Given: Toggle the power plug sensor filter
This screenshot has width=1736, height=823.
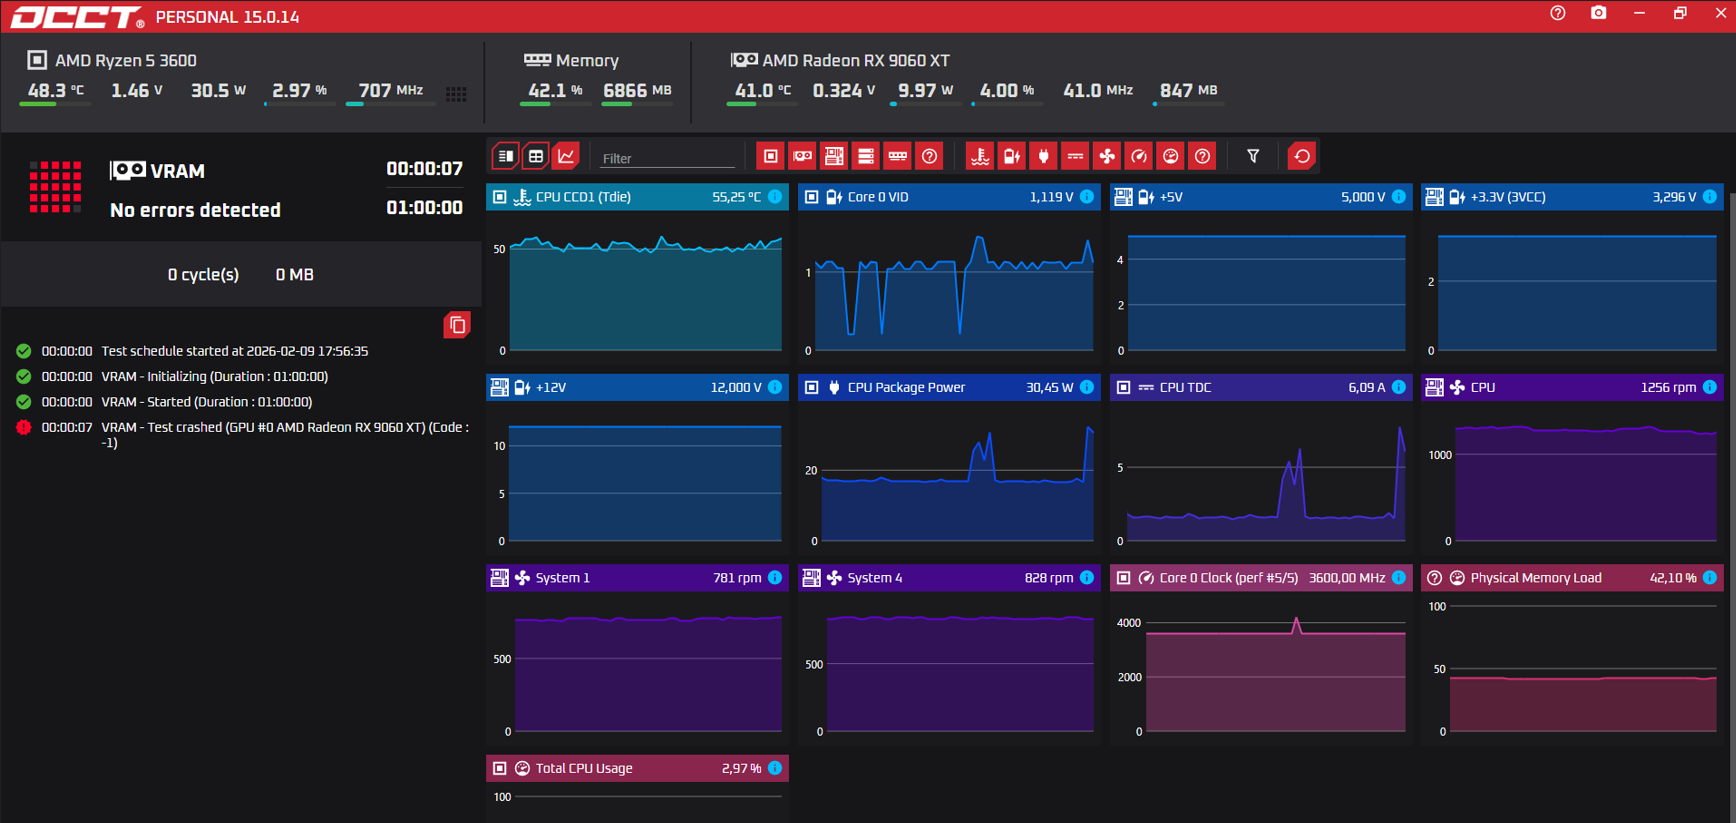Looking at the screenshot, I should tap(1043, 156).
